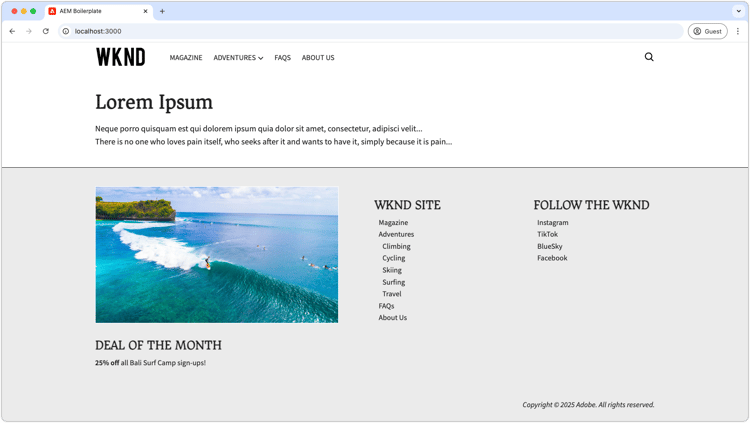
Task: Go back with the browser back arrow
Action: point(12,31)
